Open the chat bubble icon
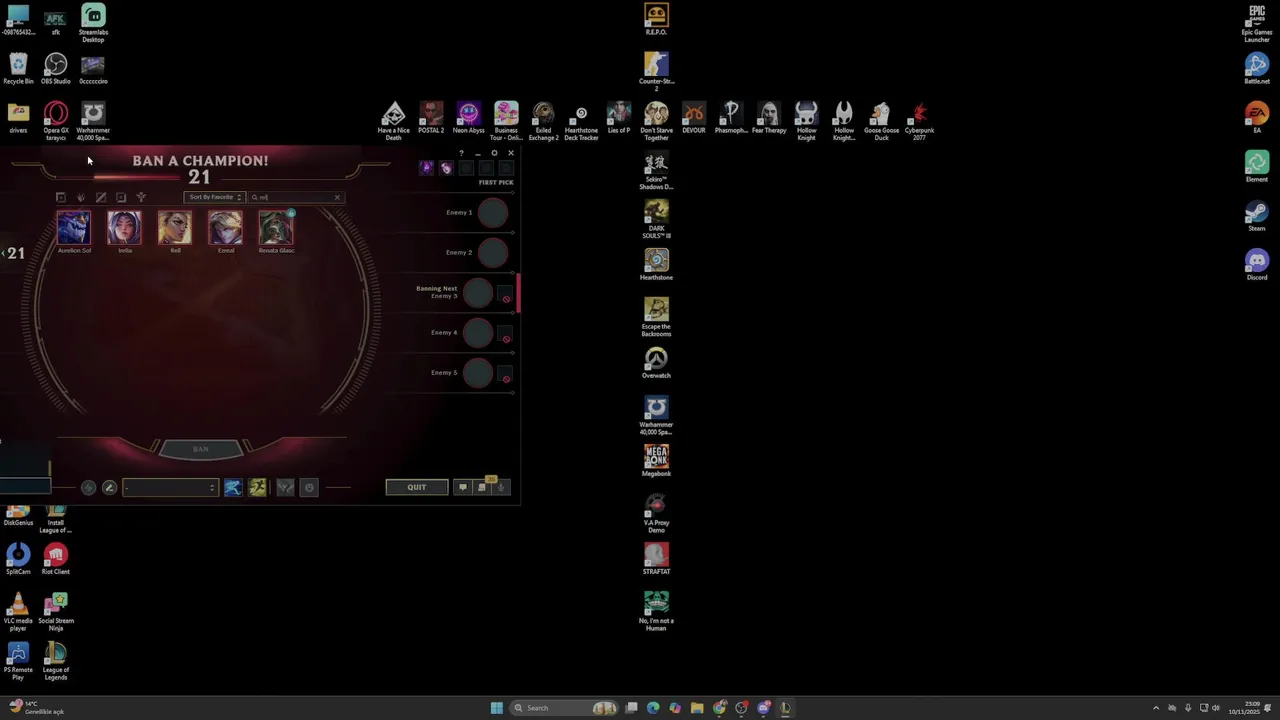 (x=462, y=487)
